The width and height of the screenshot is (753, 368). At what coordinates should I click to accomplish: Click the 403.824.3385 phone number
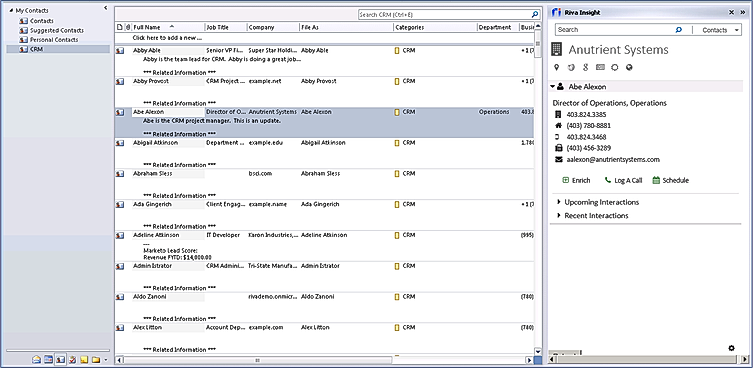click(586, 114)
